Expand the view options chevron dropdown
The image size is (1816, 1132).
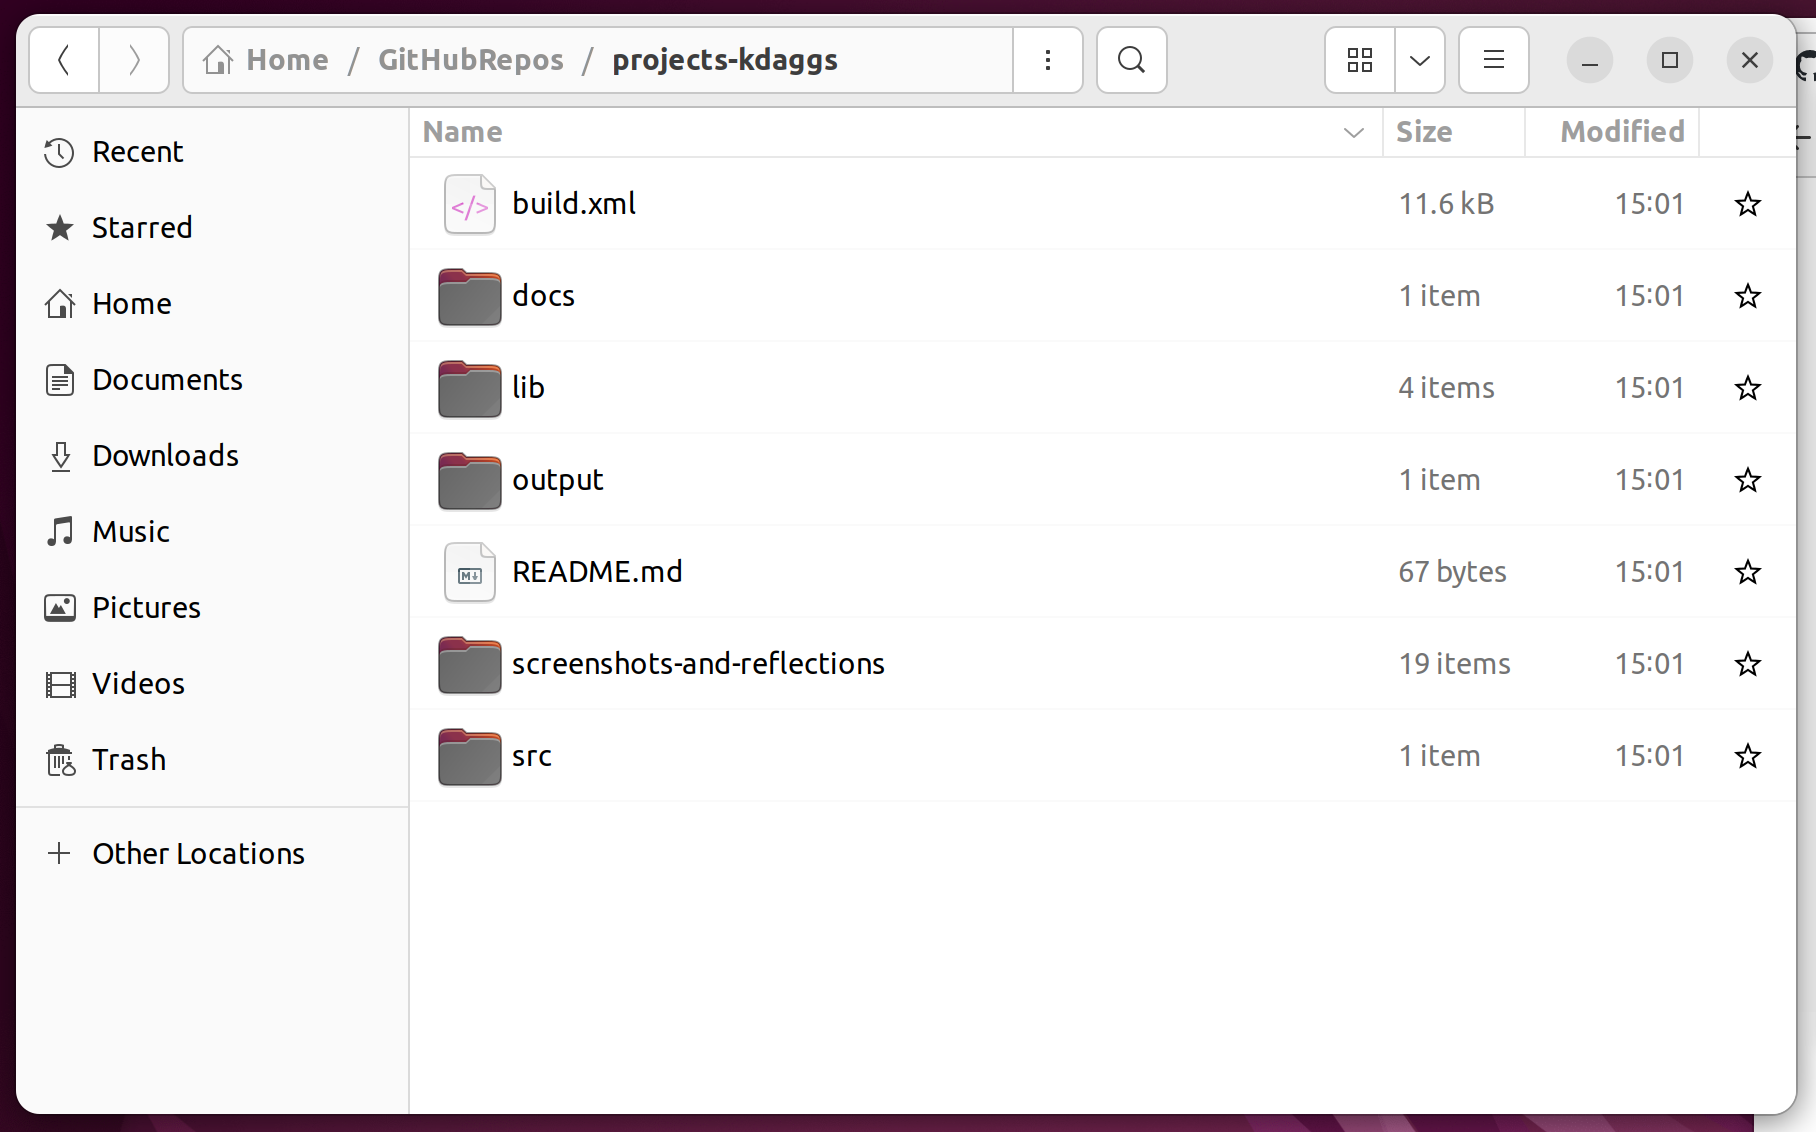(1420, 60)
